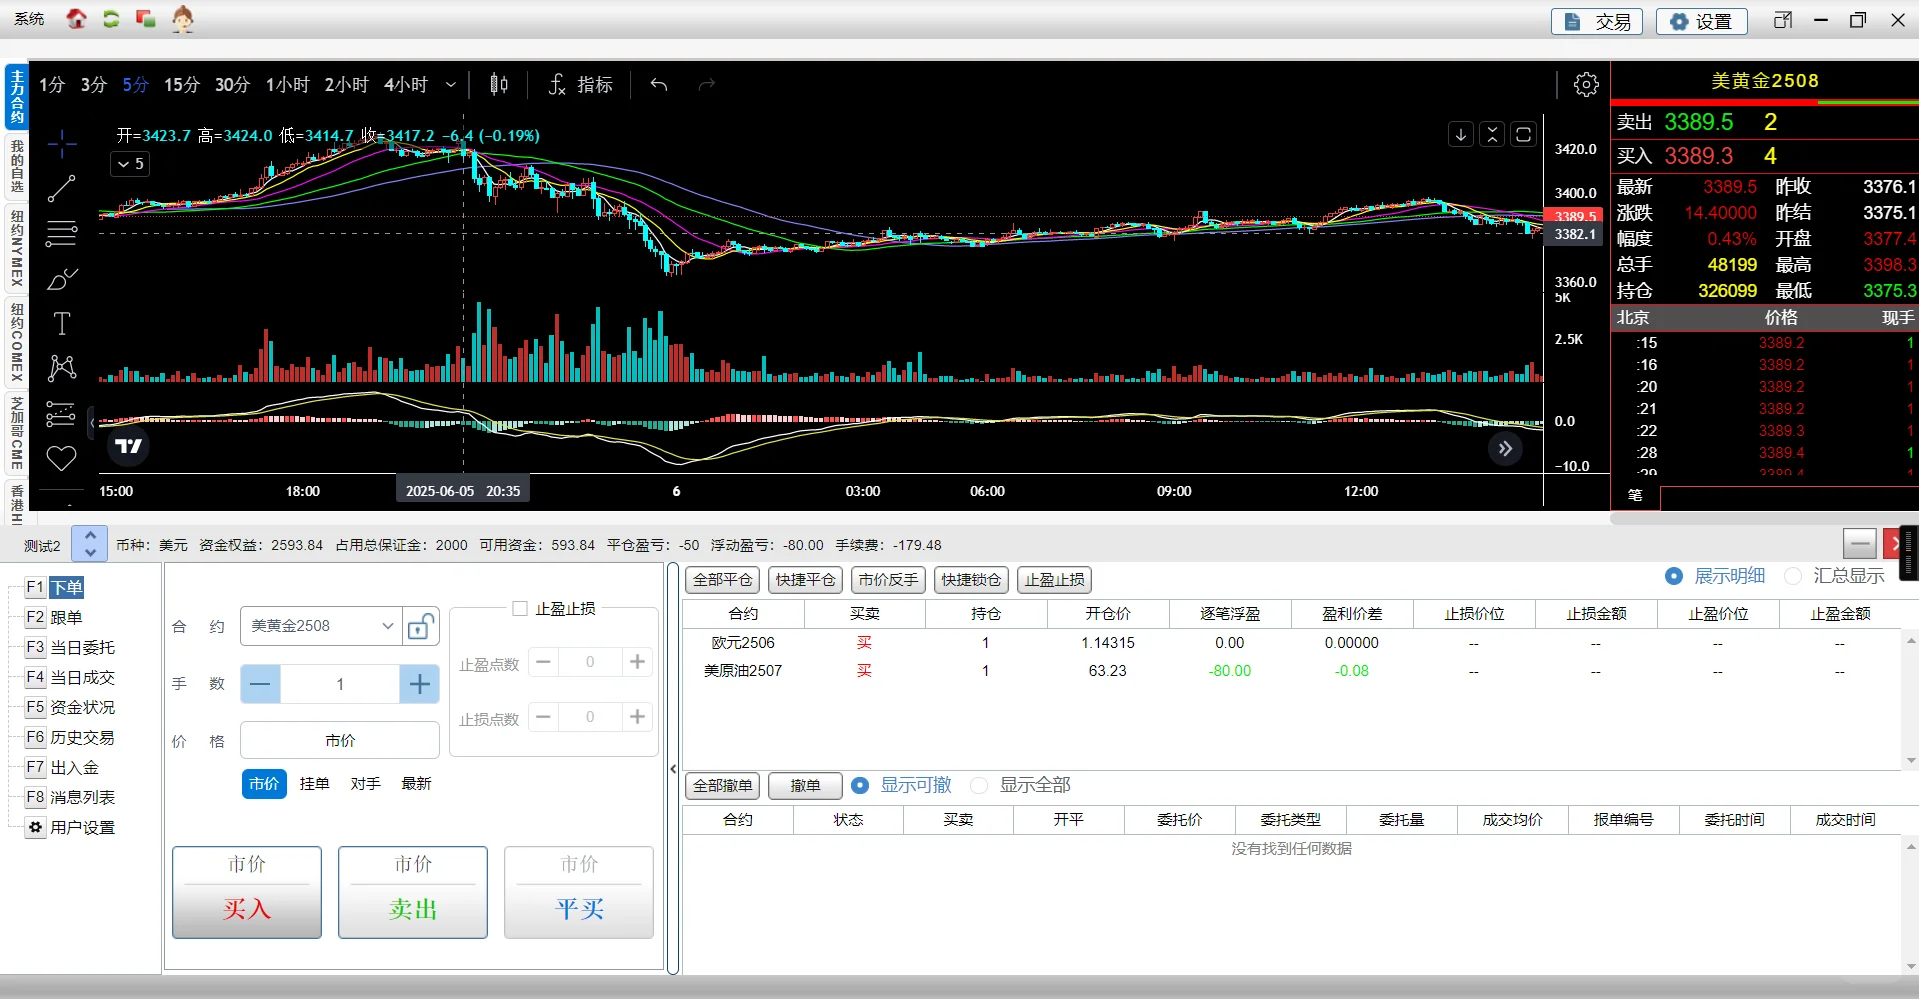Choose the 市价 price type toggle
The width and height of the screenshot is (1919, 999).
[x=264, y=784]
